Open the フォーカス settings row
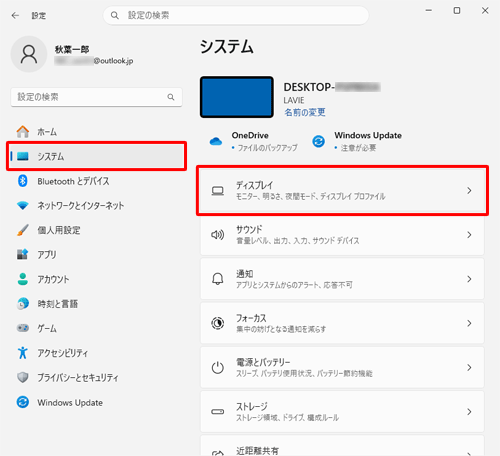 coord(342,323)
